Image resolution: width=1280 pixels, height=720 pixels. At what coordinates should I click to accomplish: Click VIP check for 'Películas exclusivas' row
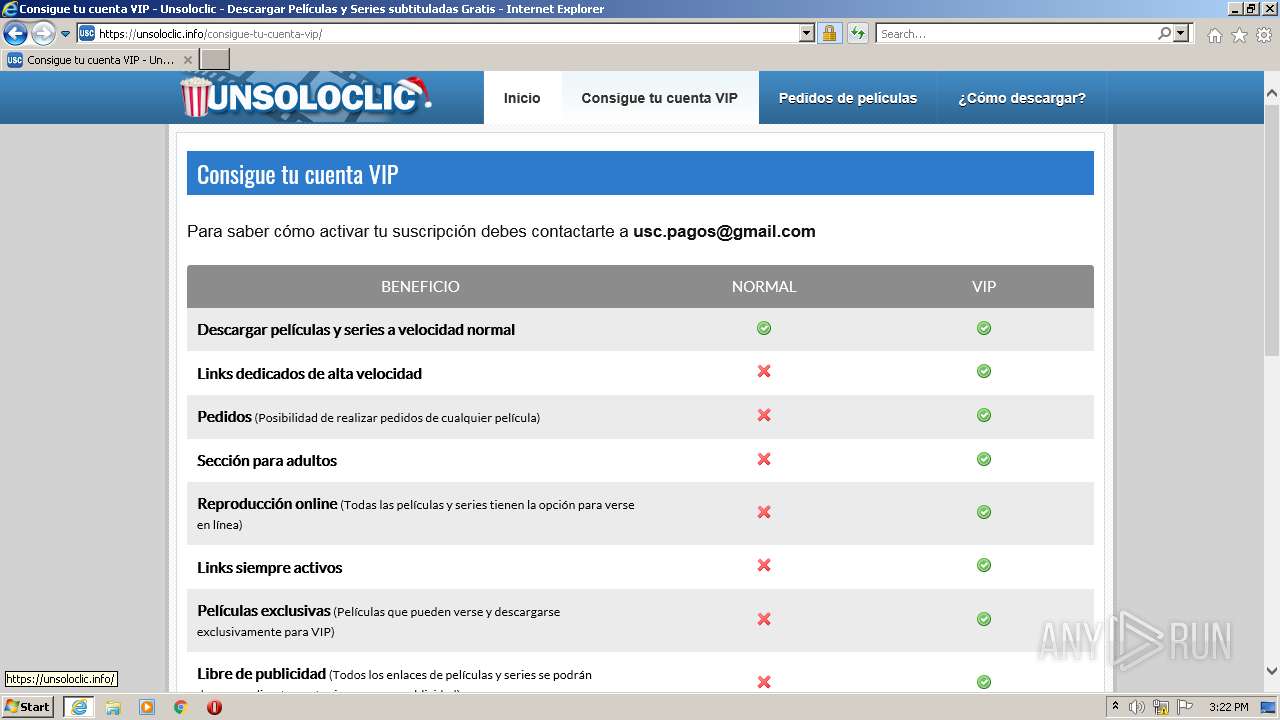(x=984, y=619)
